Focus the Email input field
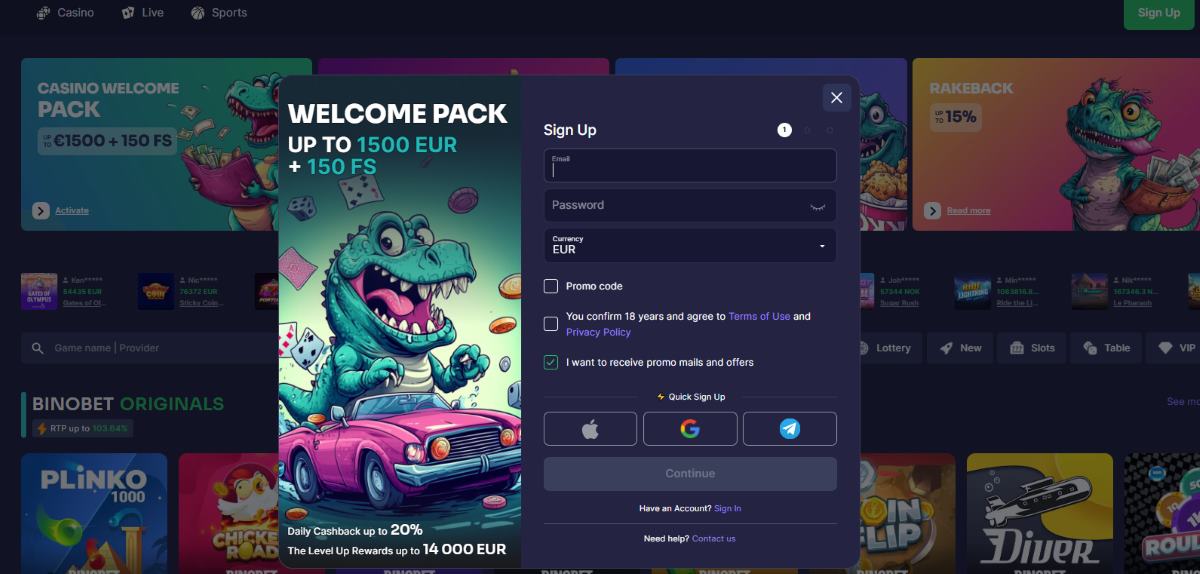The width and height of the screenshot is (1200, 574). coord(690,165)
